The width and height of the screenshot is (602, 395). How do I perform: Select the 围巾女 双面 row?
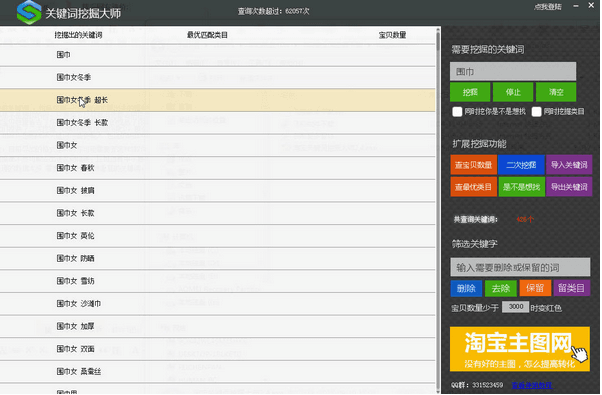218,349
